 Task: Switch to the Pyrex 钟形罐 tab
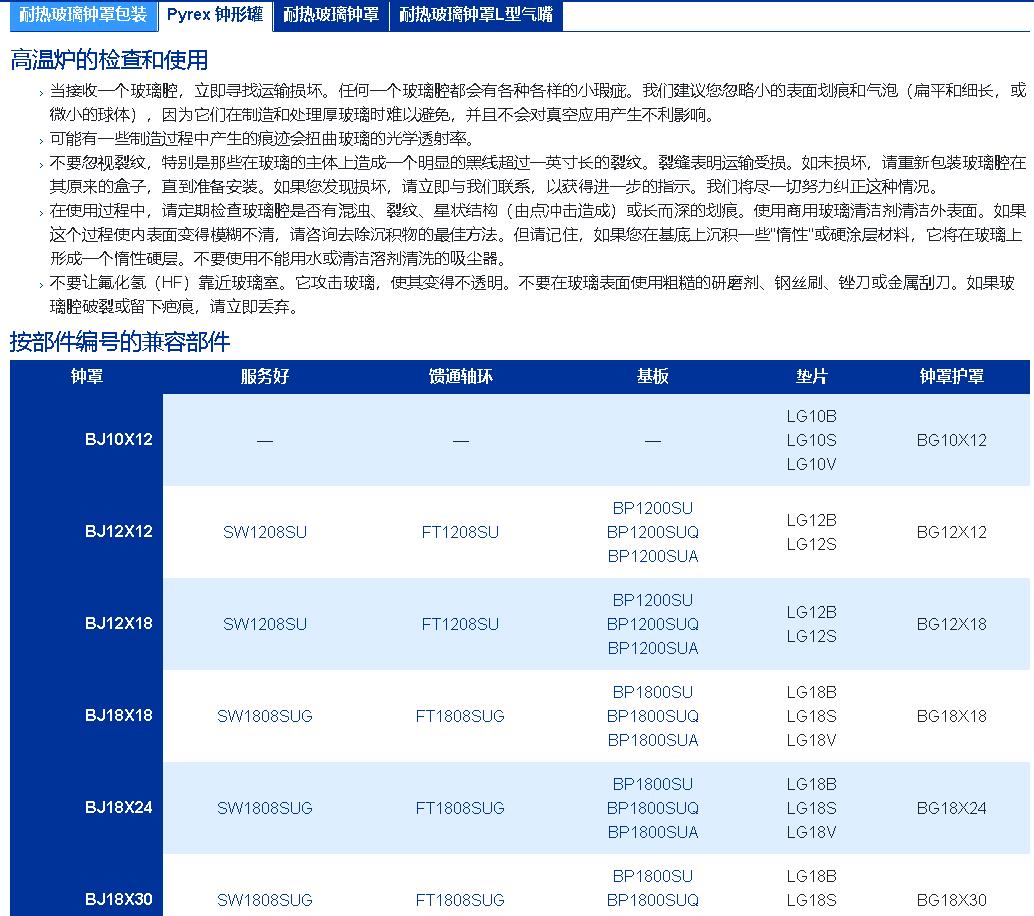pyautogui.click(x=215, y=15)
